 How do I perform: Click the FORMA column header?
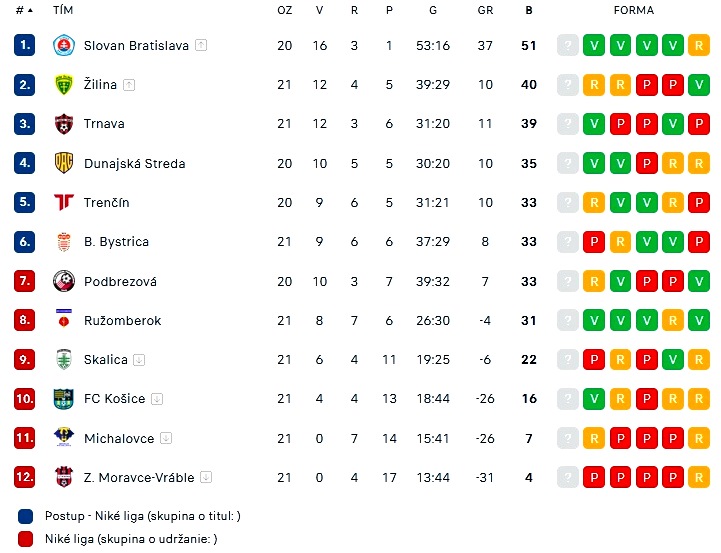634,10
